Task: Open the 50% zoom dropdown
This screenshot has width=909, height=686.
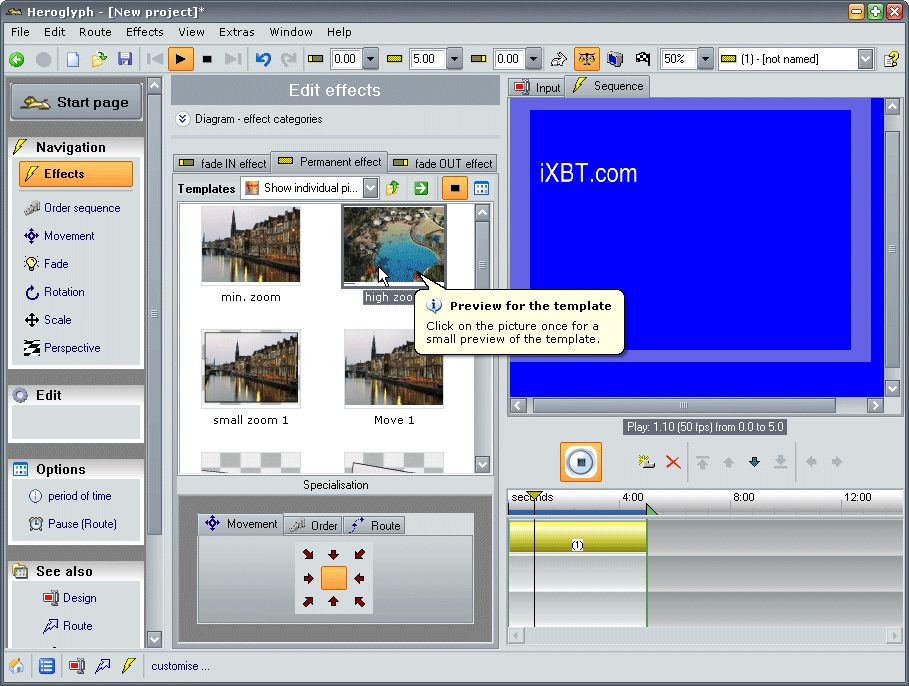Action: click(x=705, y=59)
